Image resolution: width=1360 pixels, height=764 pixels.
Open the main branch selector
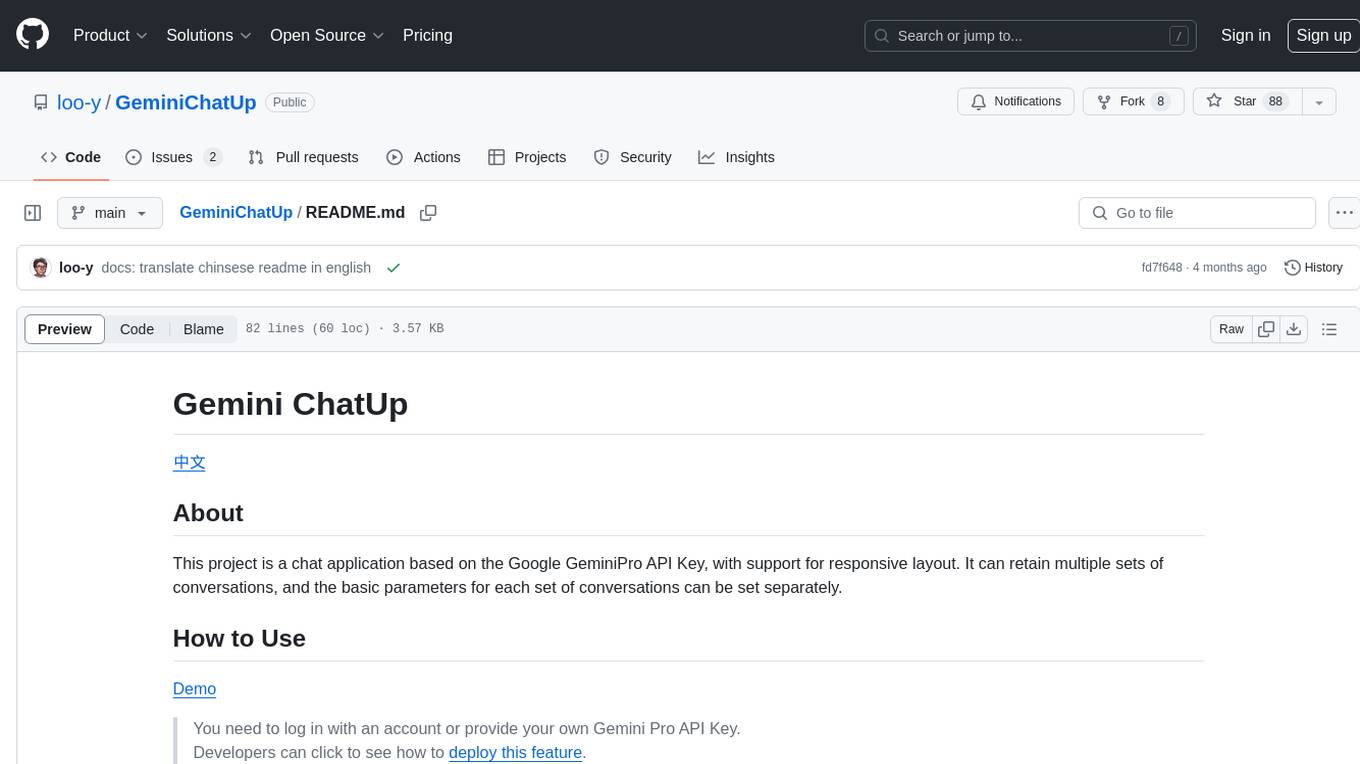coord(110,213)
